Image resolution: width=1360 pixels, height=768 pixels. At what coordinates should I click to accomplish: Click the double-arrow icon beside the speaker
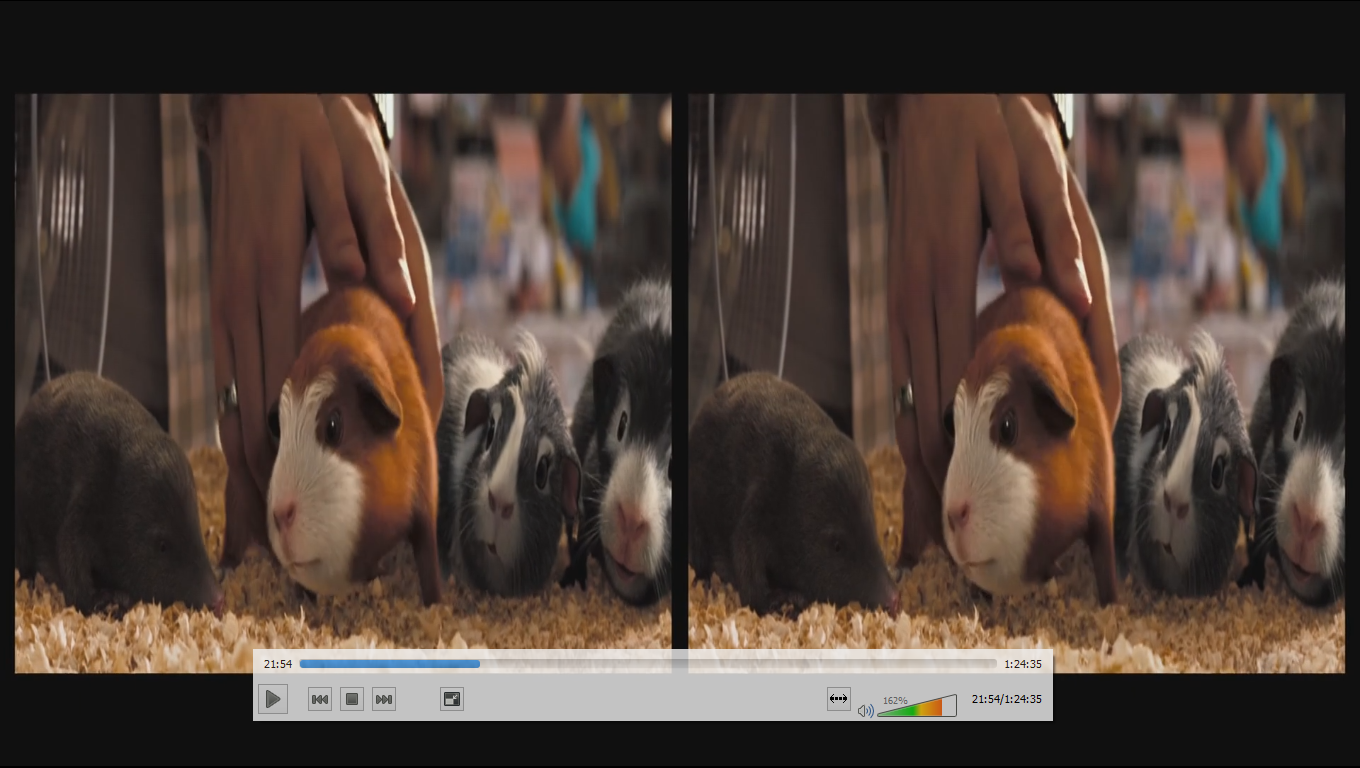point(839,698)
